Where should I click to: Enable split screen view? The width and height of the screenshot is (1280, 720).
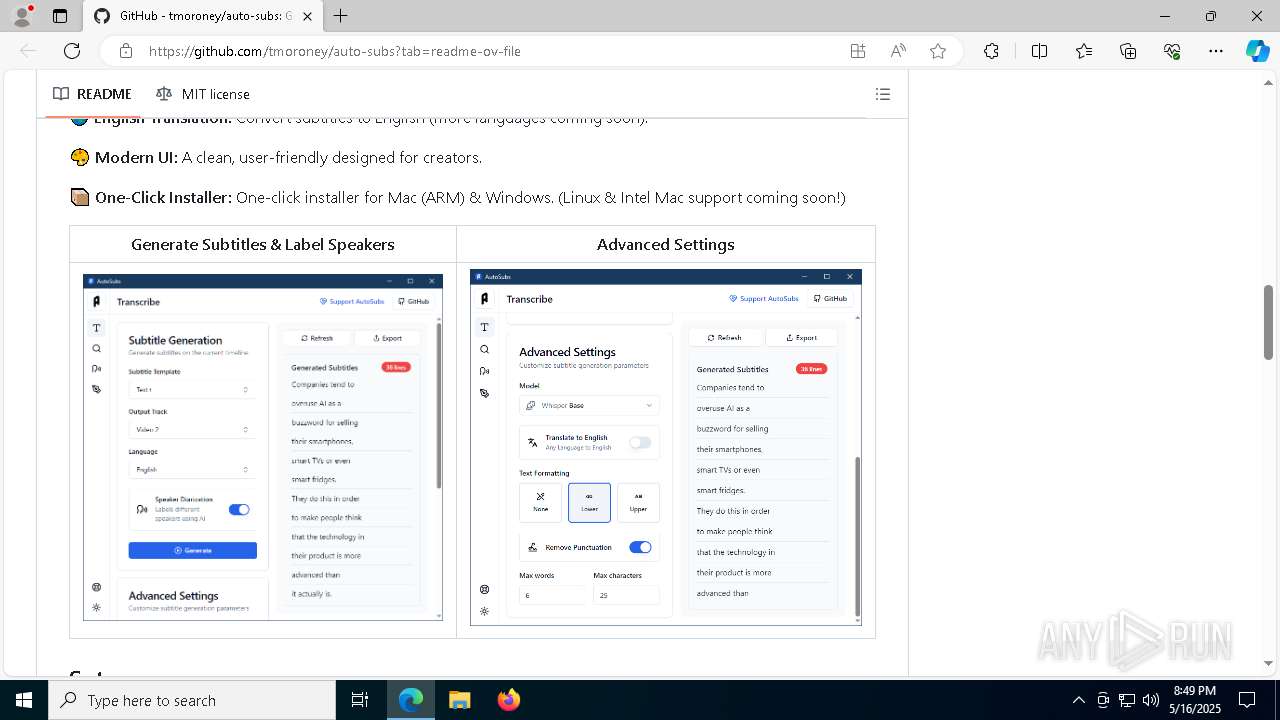1039,51
